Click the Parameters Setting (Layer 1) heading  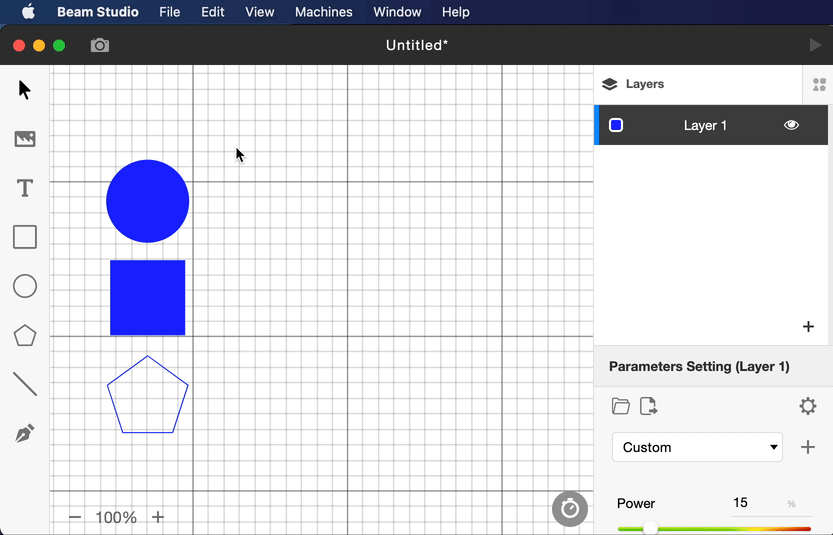point(699,367)
